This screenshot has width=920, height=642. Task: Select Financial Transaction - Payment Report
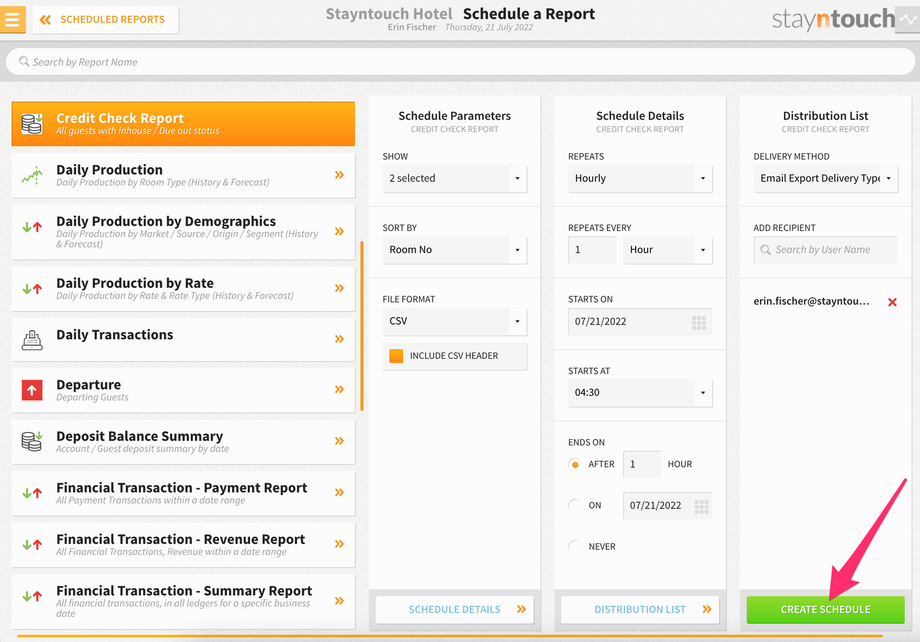pos(183,494)
